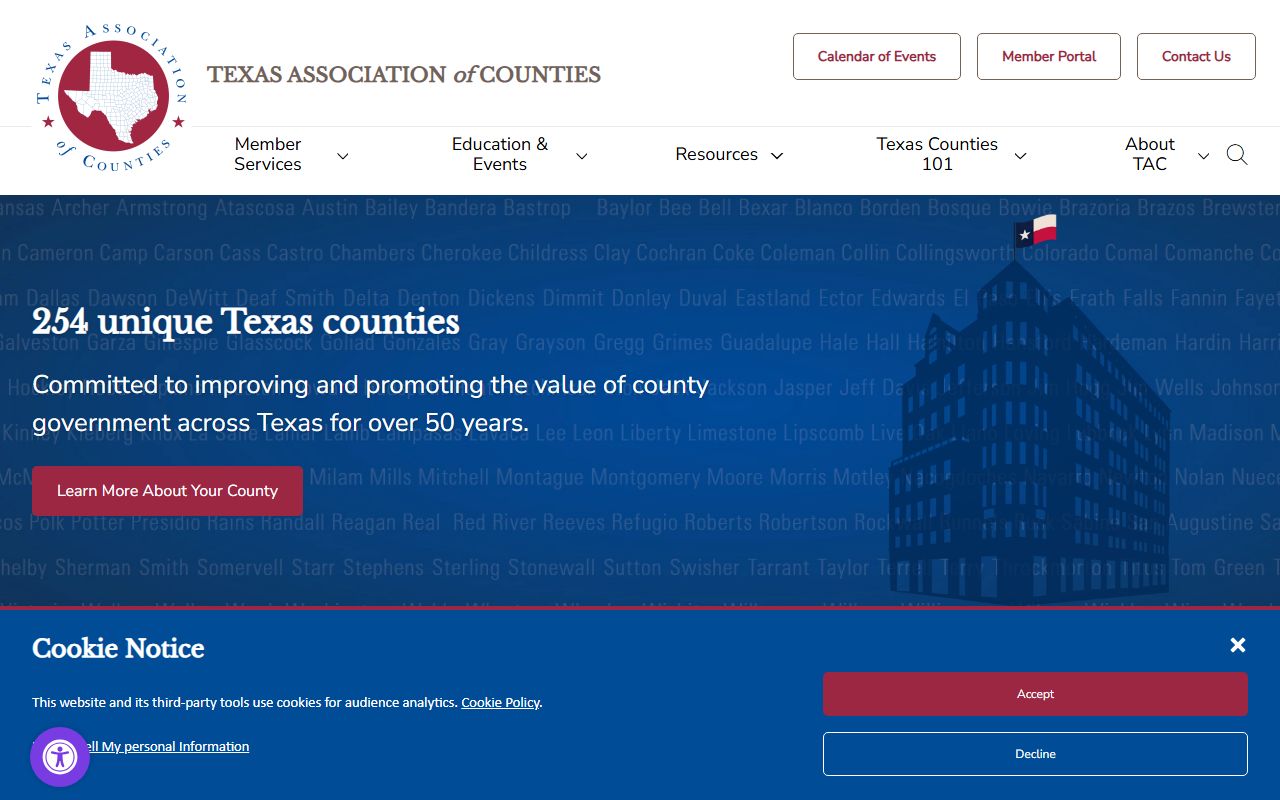Viewport: 1280px width, 800px height.
Task: Open the purple accessibility options icon
Action: coord(60,757)
